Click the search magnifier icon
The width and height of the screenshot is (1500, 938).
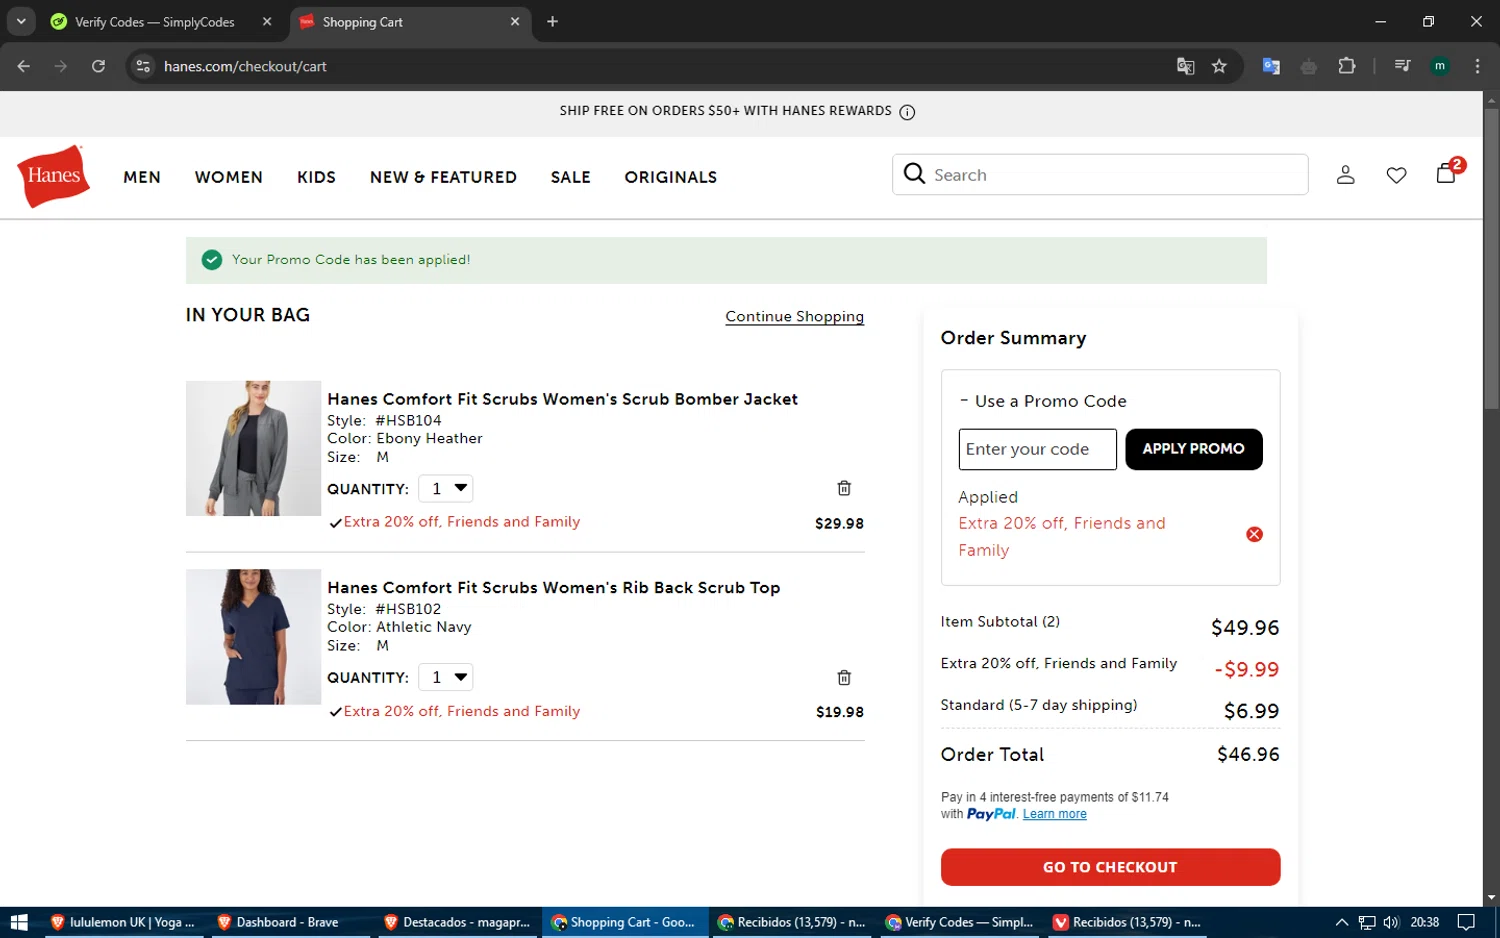pyautogui.click(x=914, y=174)
